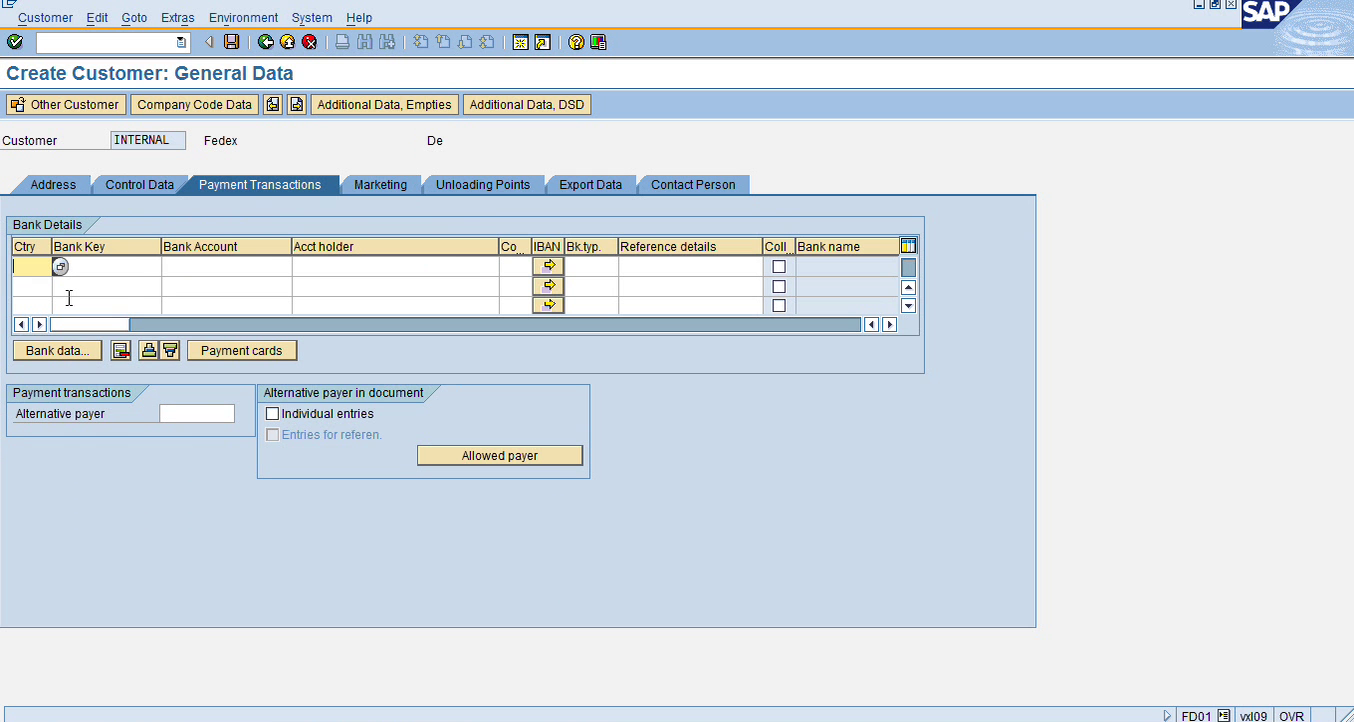Screen dimensions: 1354x722
Task: Click the First Page icon
Action: click(421, 42)
